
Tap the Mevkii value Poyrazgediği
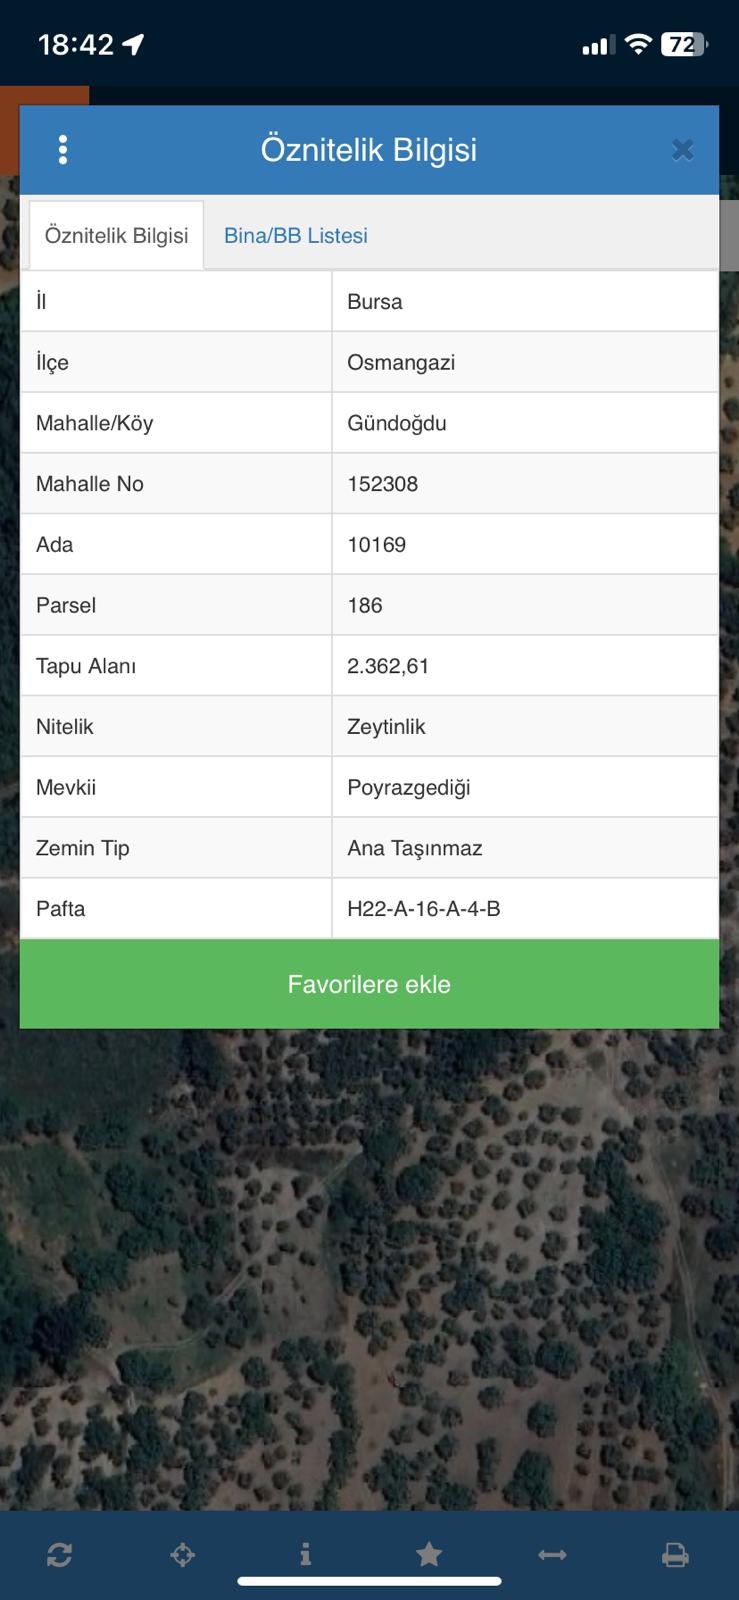pyautogui.click(x=409, y=788)
